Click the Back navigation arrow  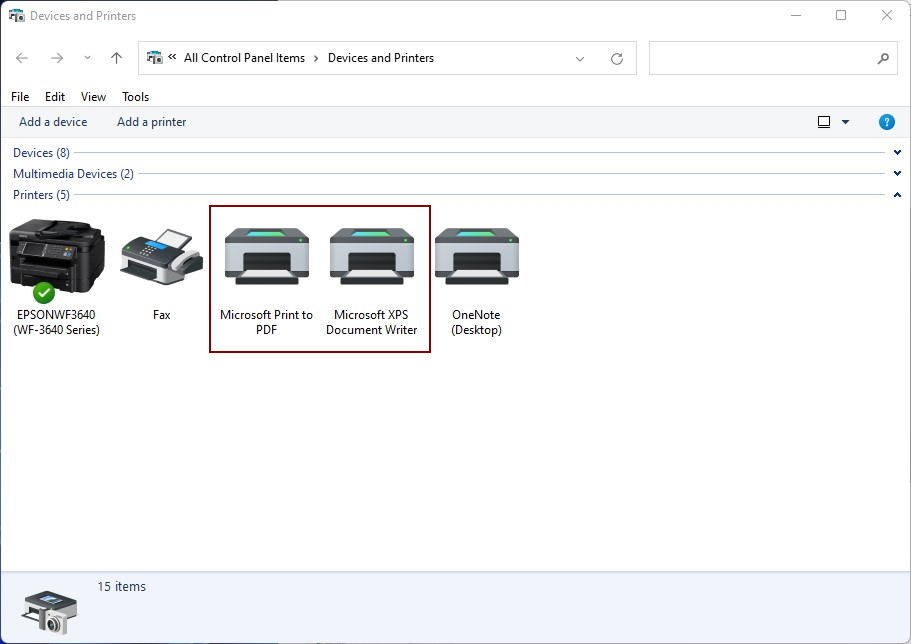22,58
